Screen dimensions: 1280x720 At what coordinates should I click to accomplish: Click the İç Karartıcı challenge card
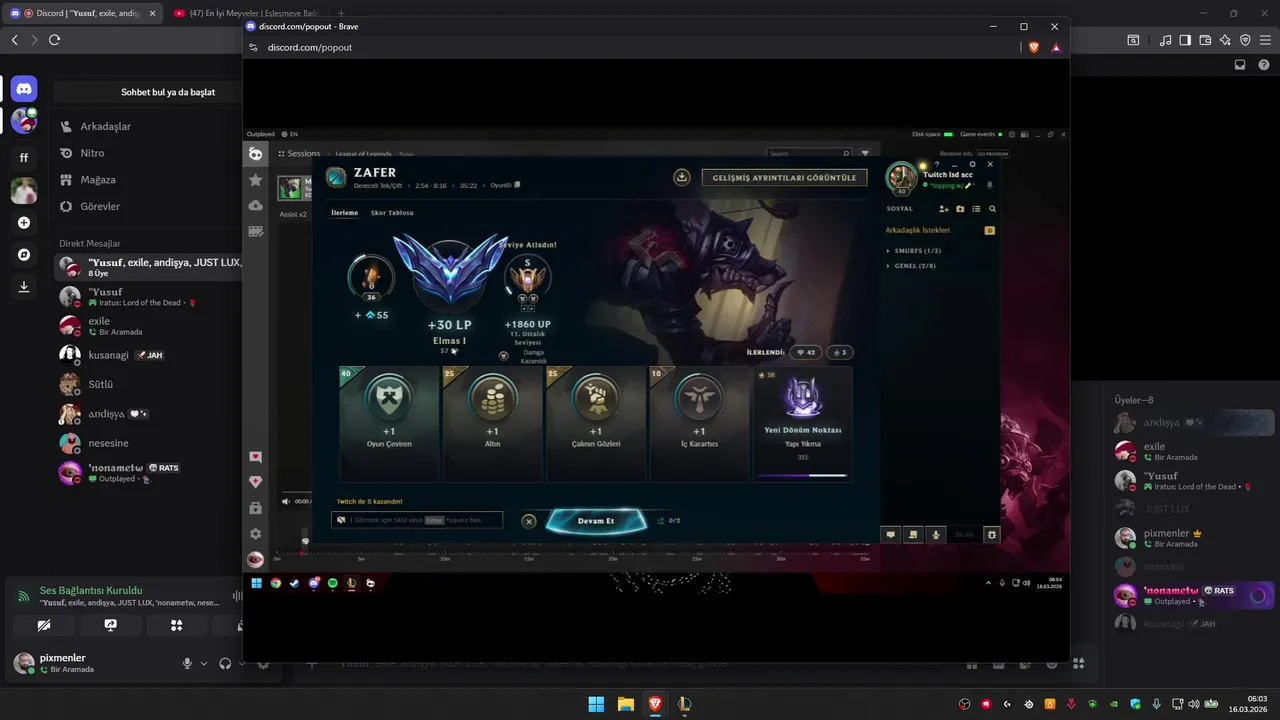coord(699,424)
